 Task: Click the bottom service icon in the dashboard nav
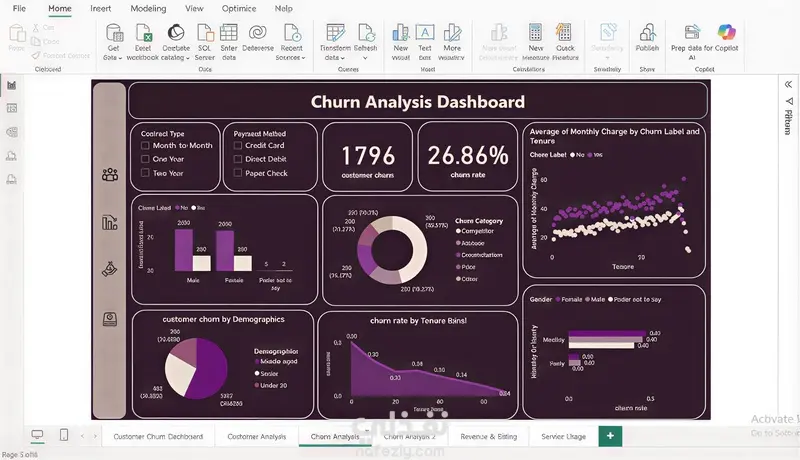coord(110,319)
